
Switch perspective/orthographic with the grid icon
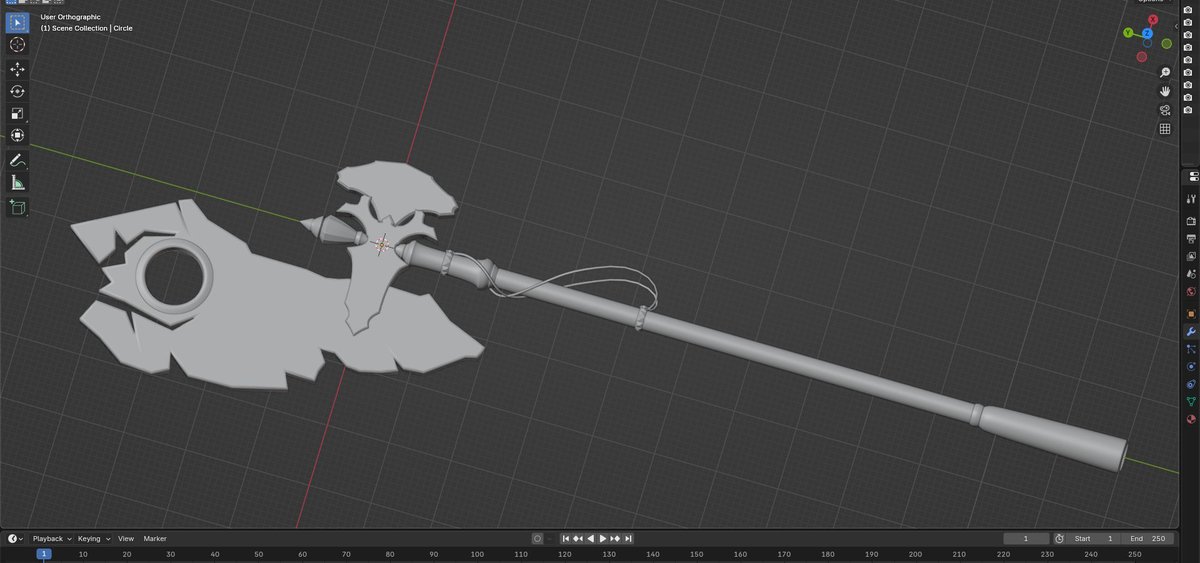coord(1165,129)
